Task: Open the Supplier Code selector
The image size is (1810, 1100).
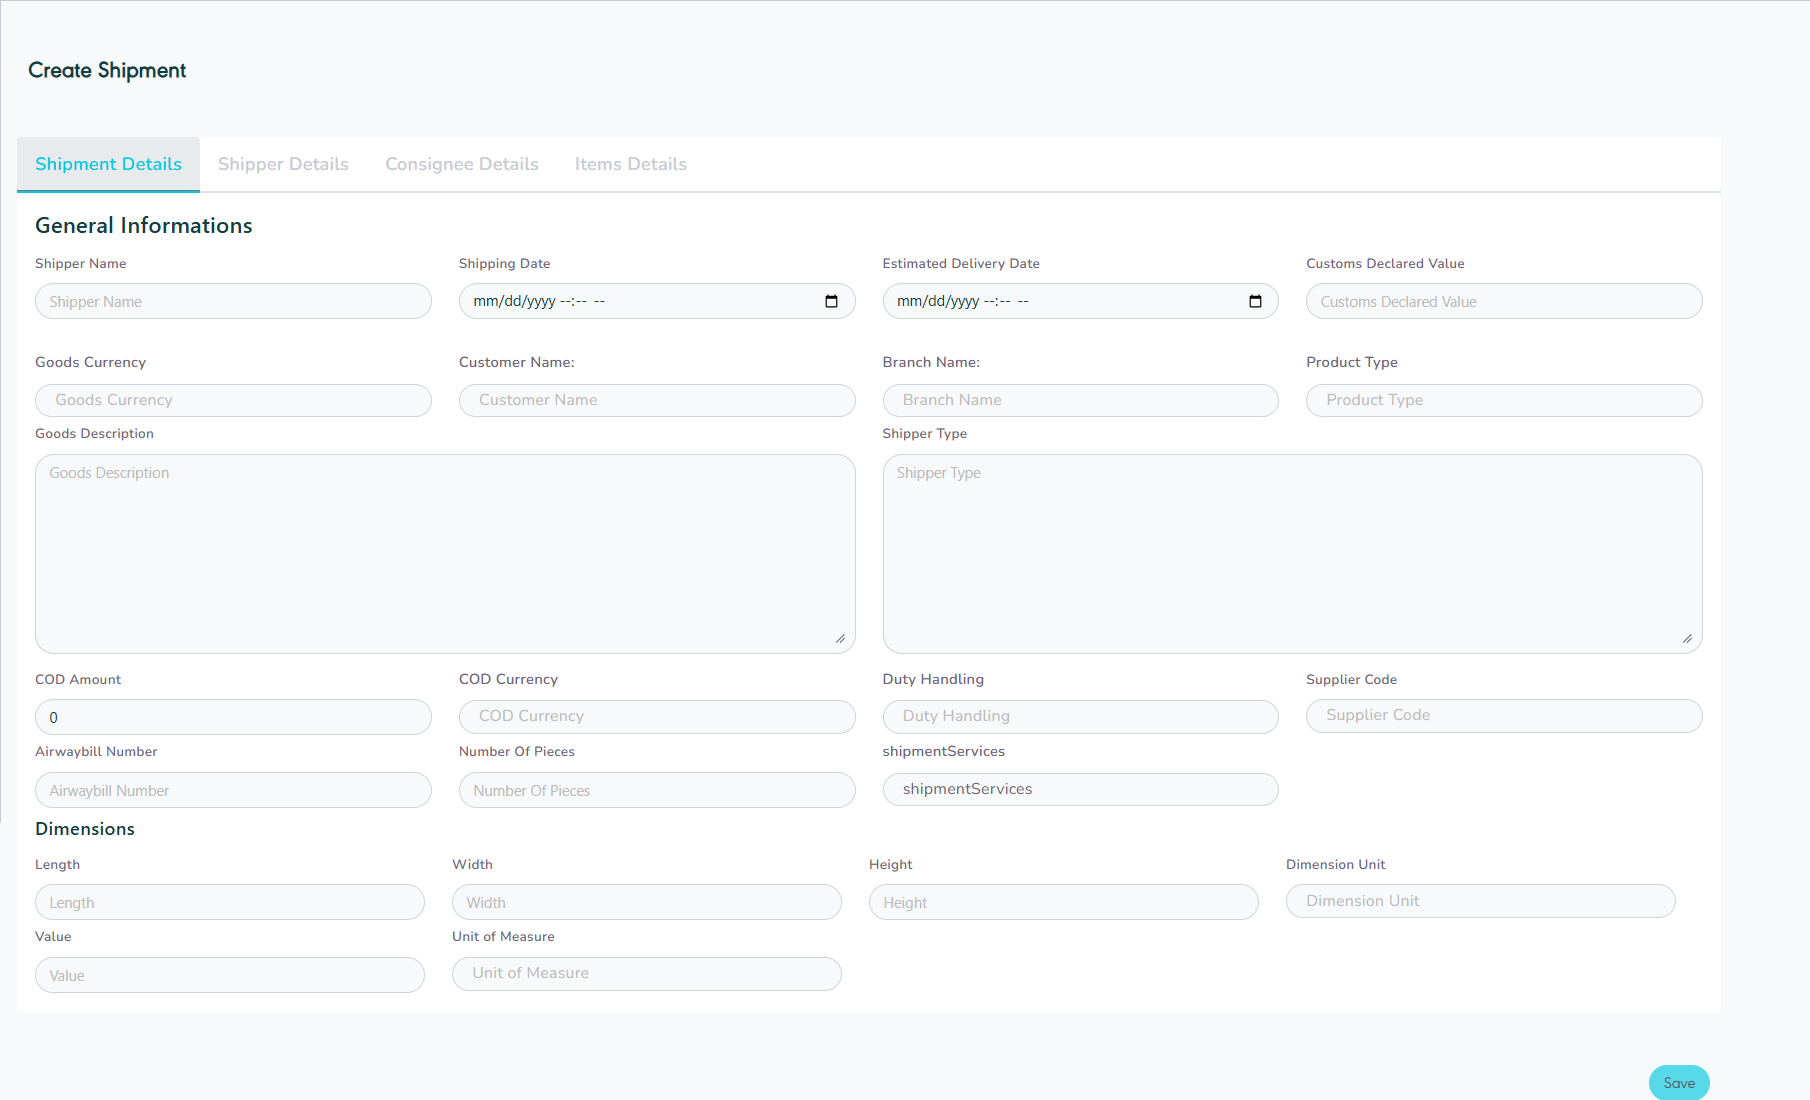Action: click(1504, 715)
